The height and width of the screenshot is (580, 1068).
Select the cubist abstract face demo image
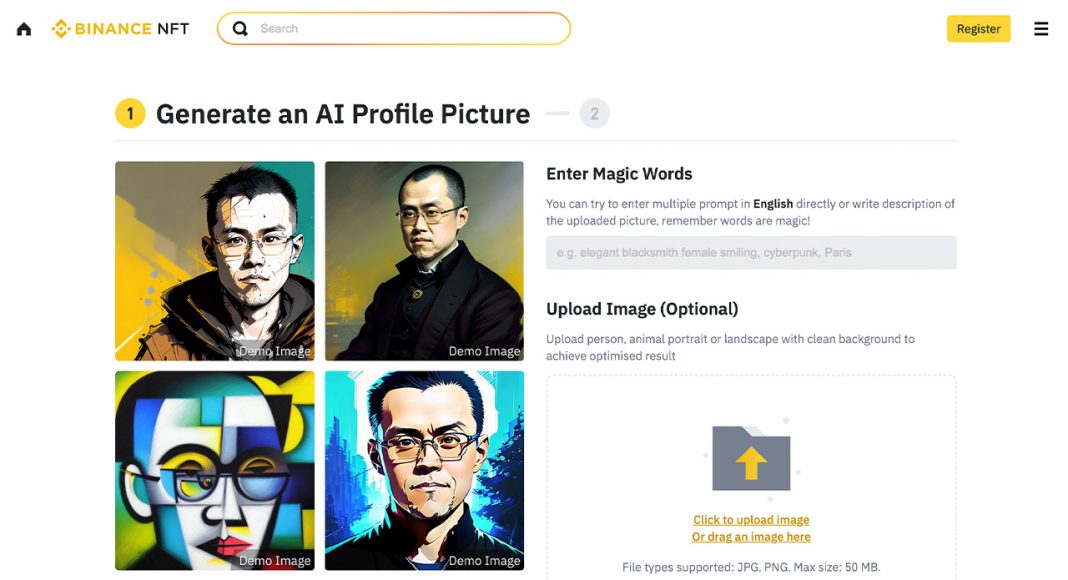coord(215,470)
